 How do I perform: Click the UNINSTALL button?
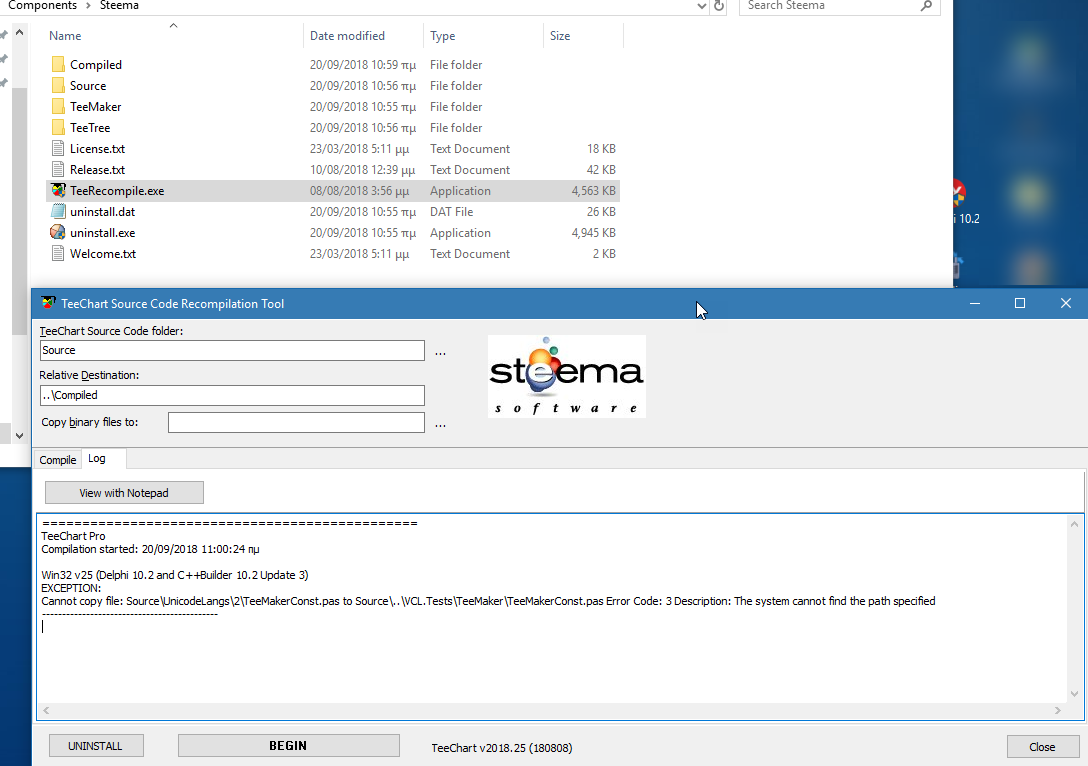[x=96, y=746]
